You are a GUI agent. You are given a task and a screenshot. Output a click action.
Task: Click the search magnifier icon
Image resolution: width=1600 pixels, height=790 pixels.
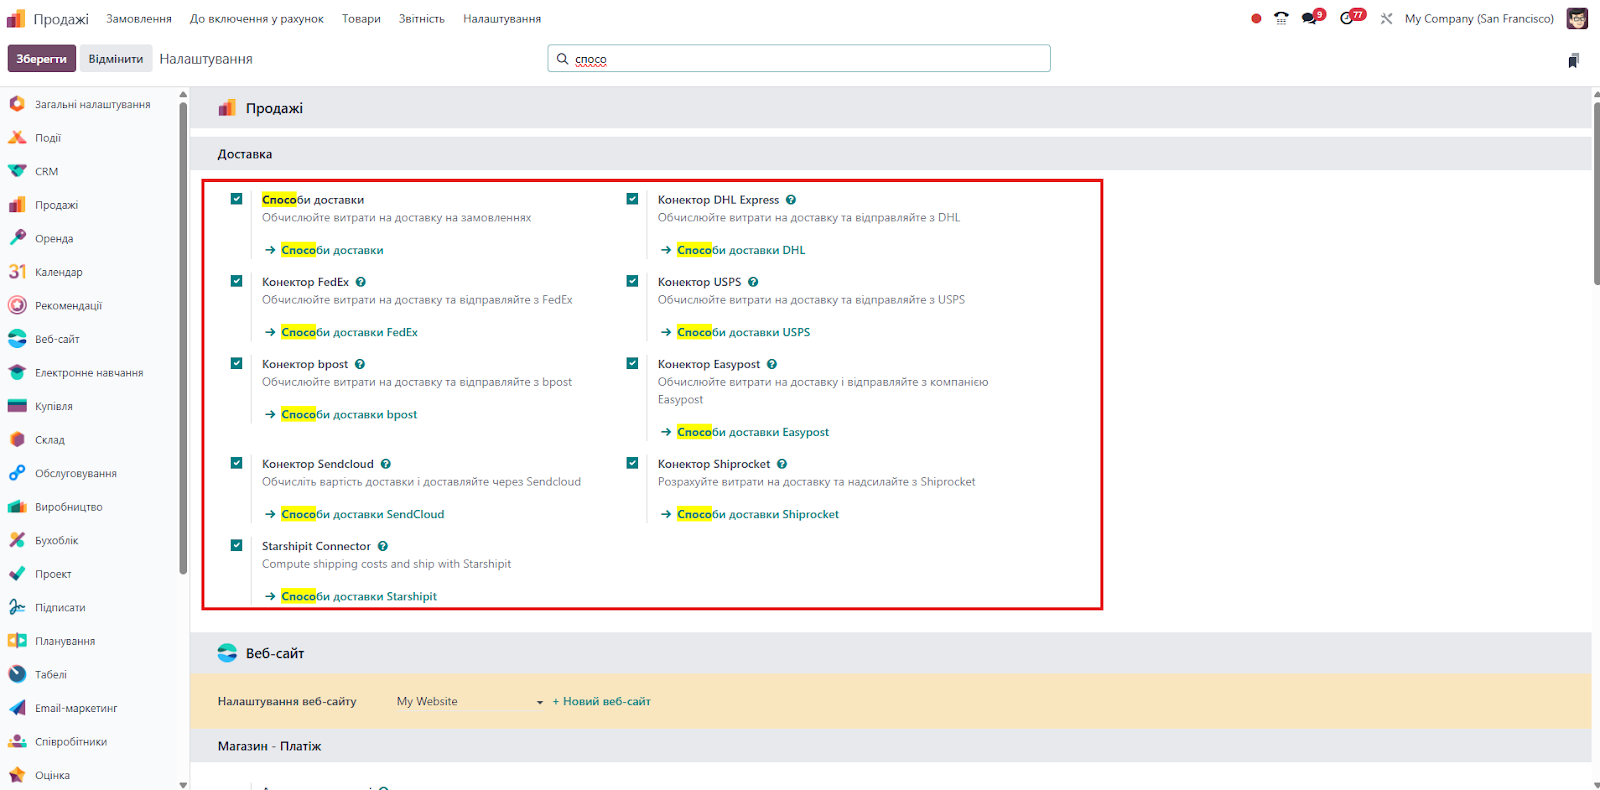(562, 59)
